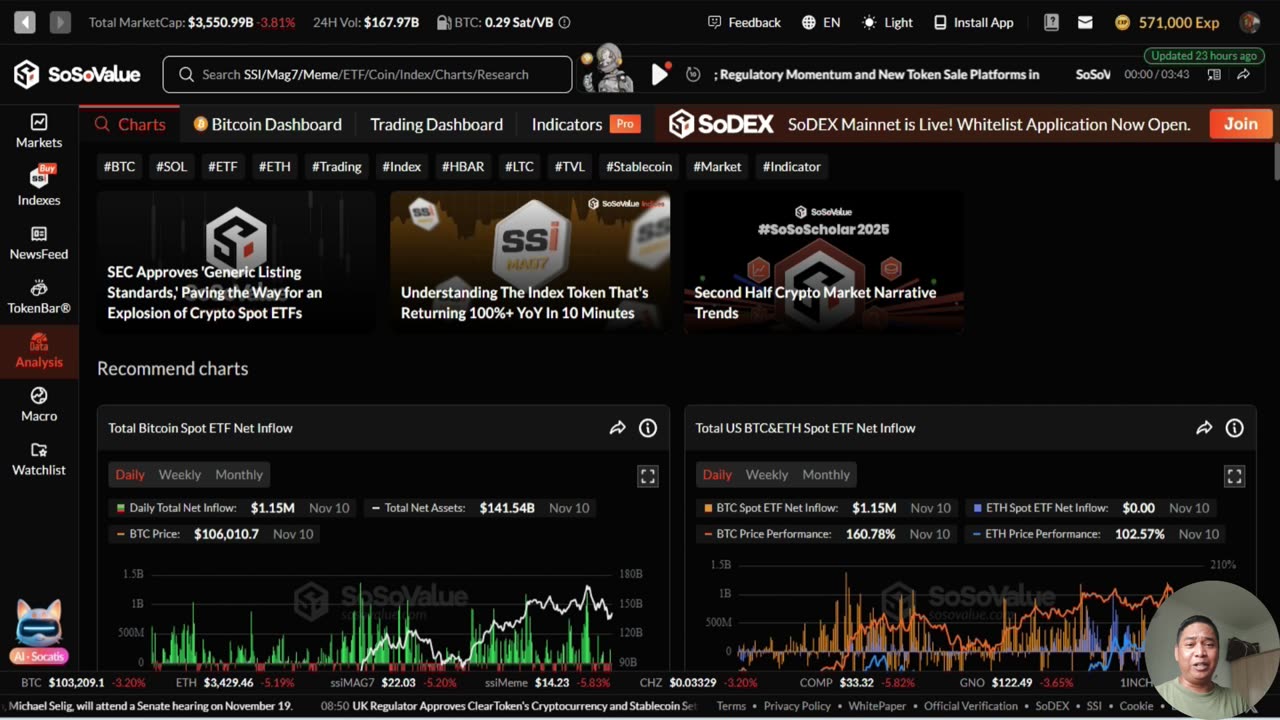Show info for Total Bitcoin Spot ETF chart
Image resolution: width=1280 pixels, height=720 pixels.
tap(648, 428)
